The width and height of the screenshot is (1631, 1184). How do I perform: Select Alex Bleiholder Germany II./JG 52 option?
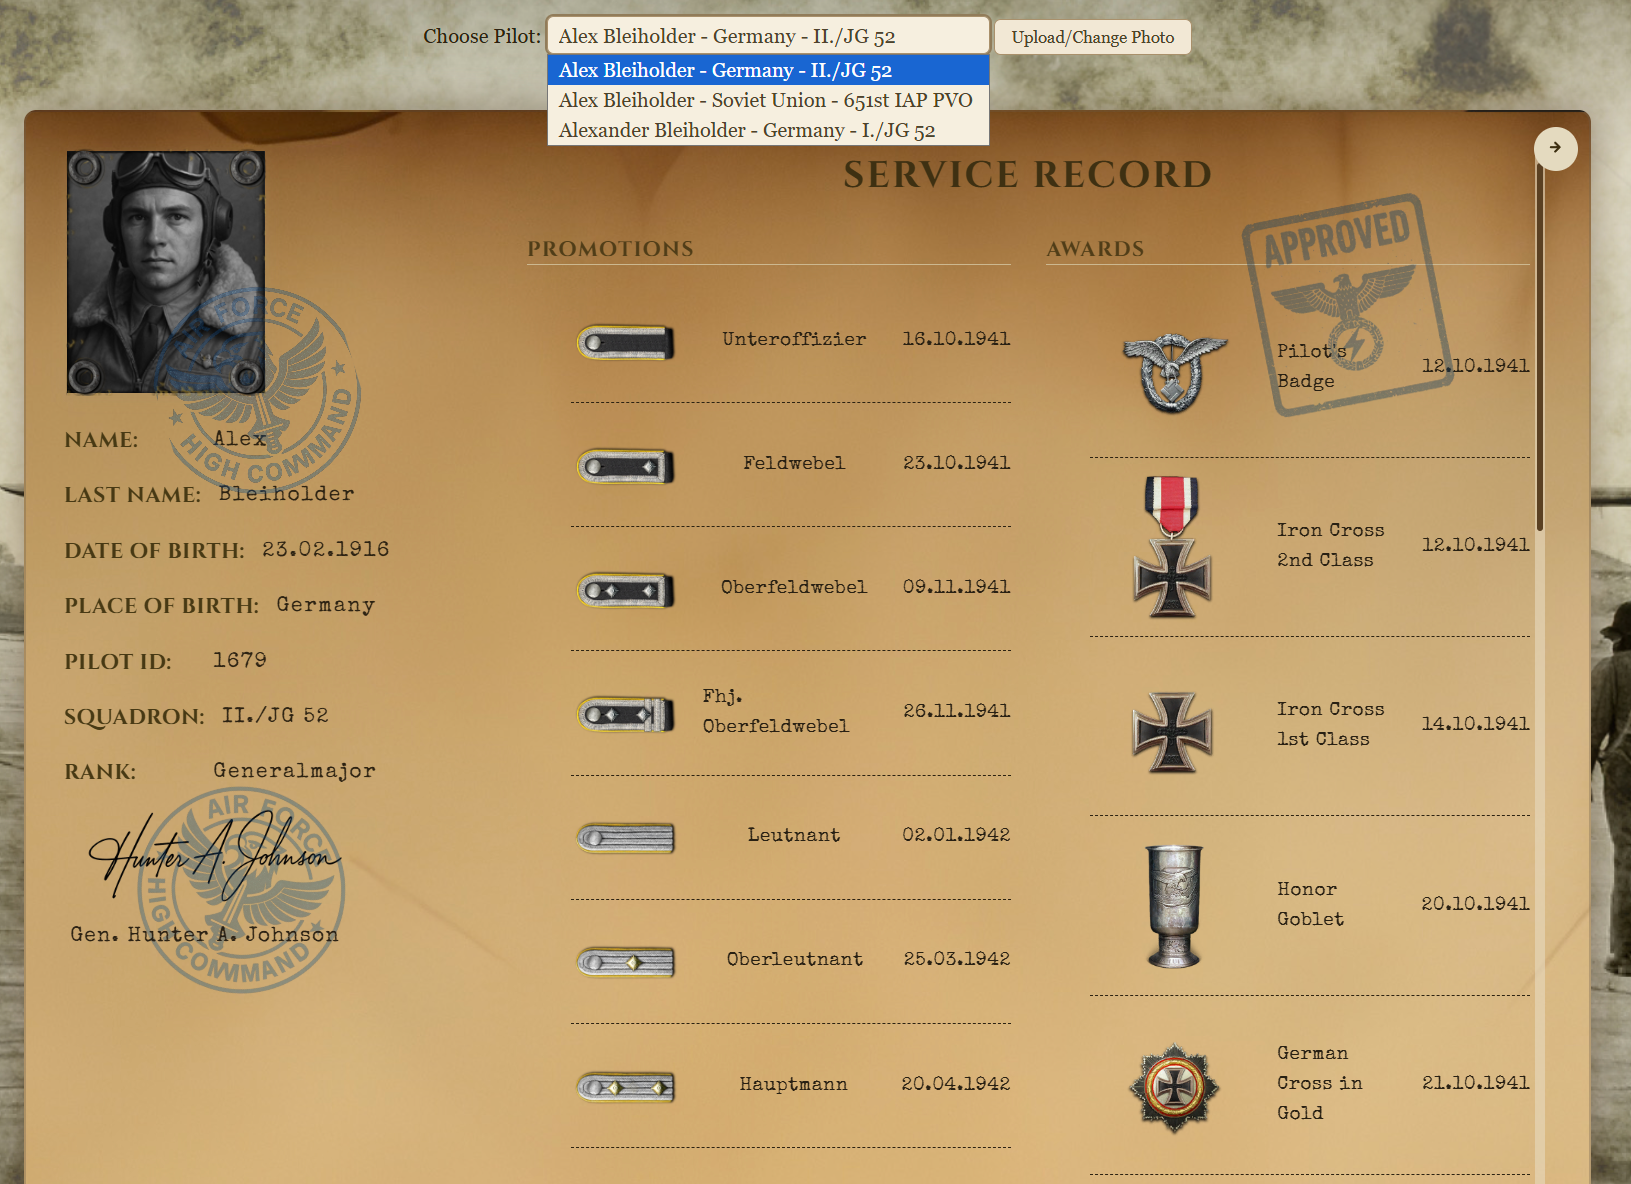pyautogui.click(x=768, y=70)
